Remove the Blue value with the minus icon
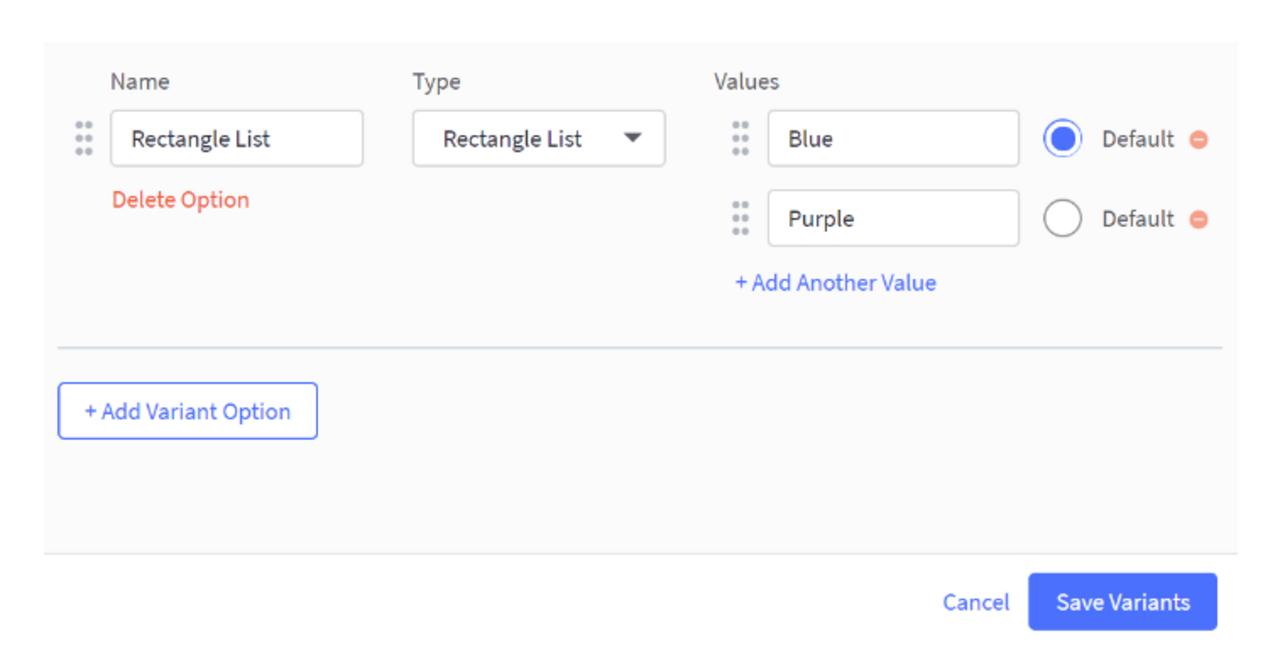 tap(1198, 140)
